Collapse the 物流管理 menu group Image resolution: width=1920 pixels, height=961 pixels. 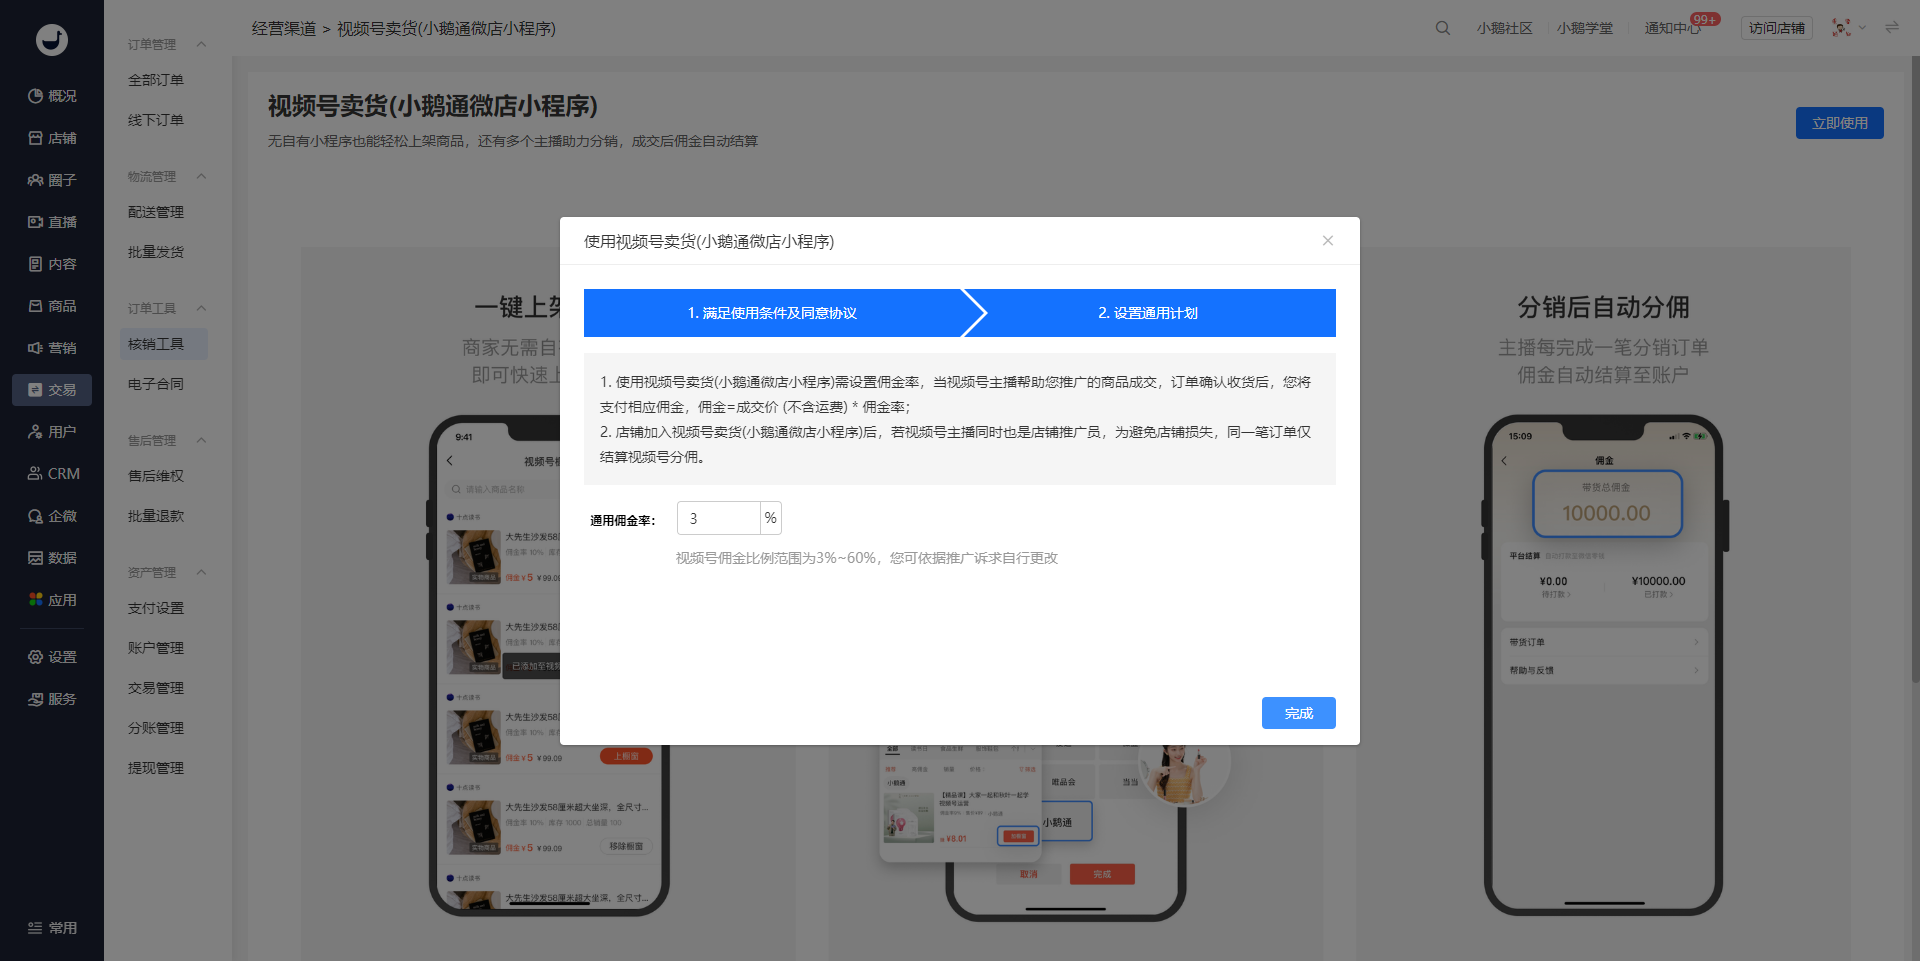(x=201, y=176)
